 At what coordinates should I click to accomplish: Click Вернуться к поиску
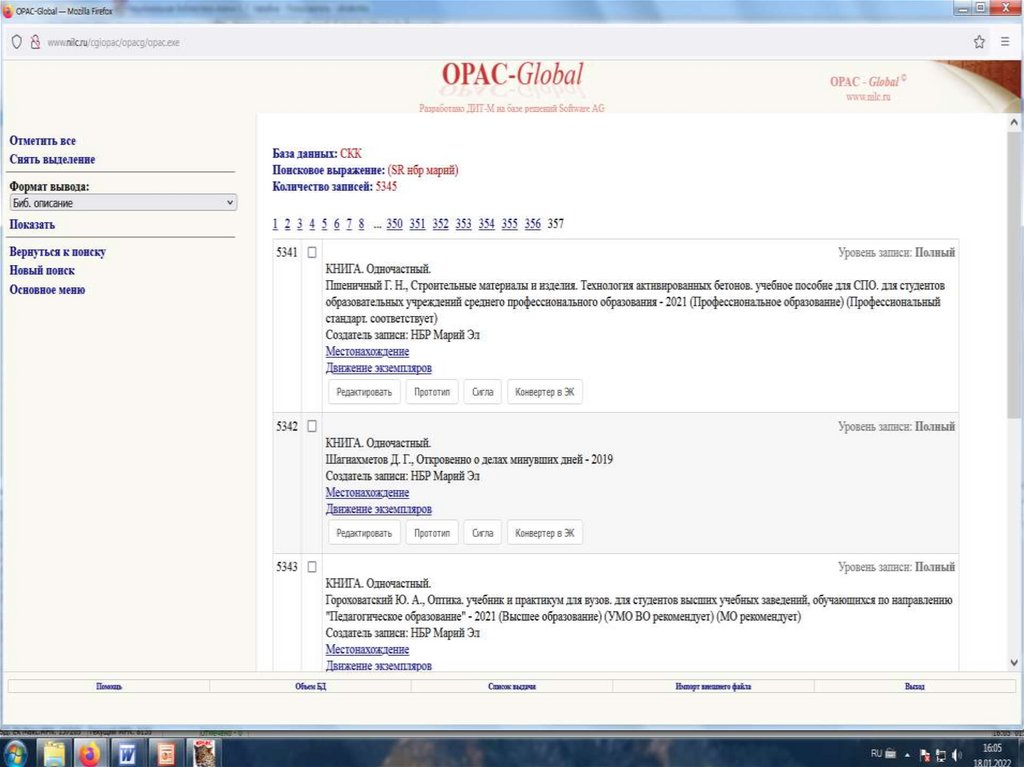coord(57,252)
